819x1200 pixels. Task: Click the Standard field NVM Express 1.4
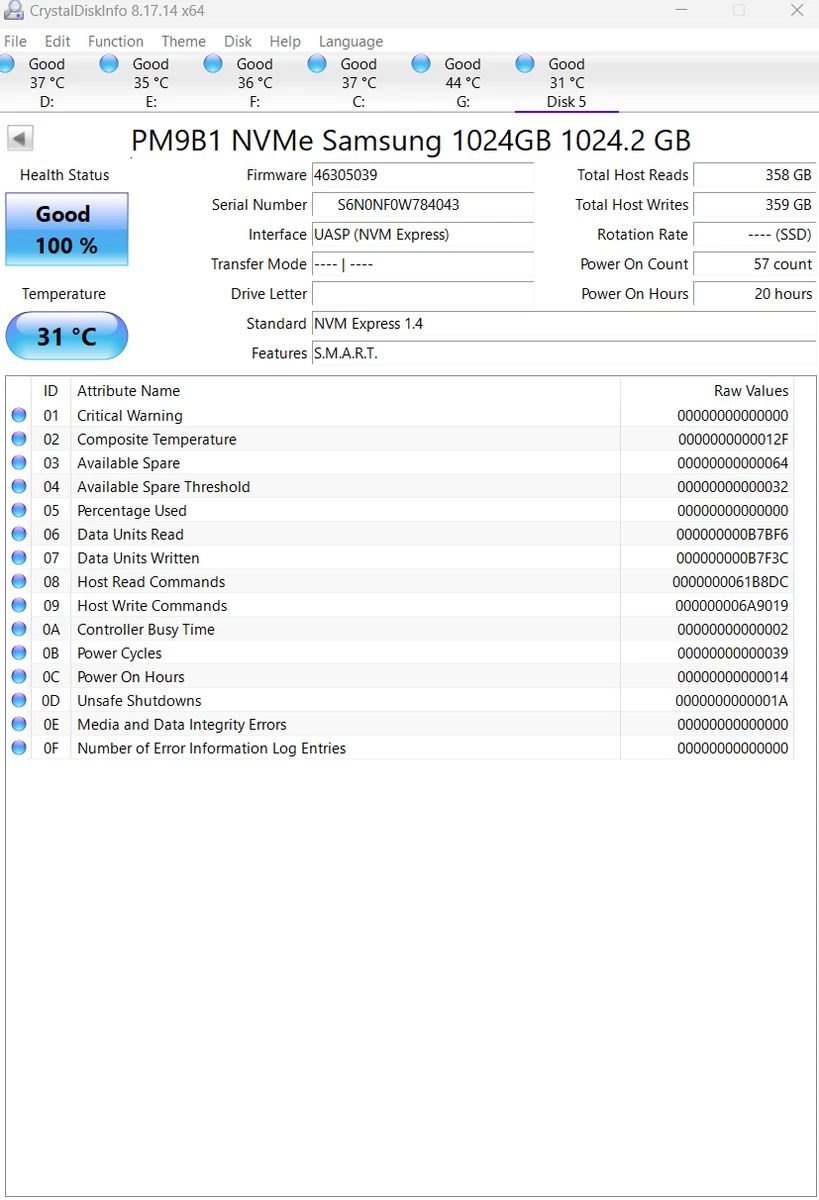pyautogui.click(x=564, y=324)
